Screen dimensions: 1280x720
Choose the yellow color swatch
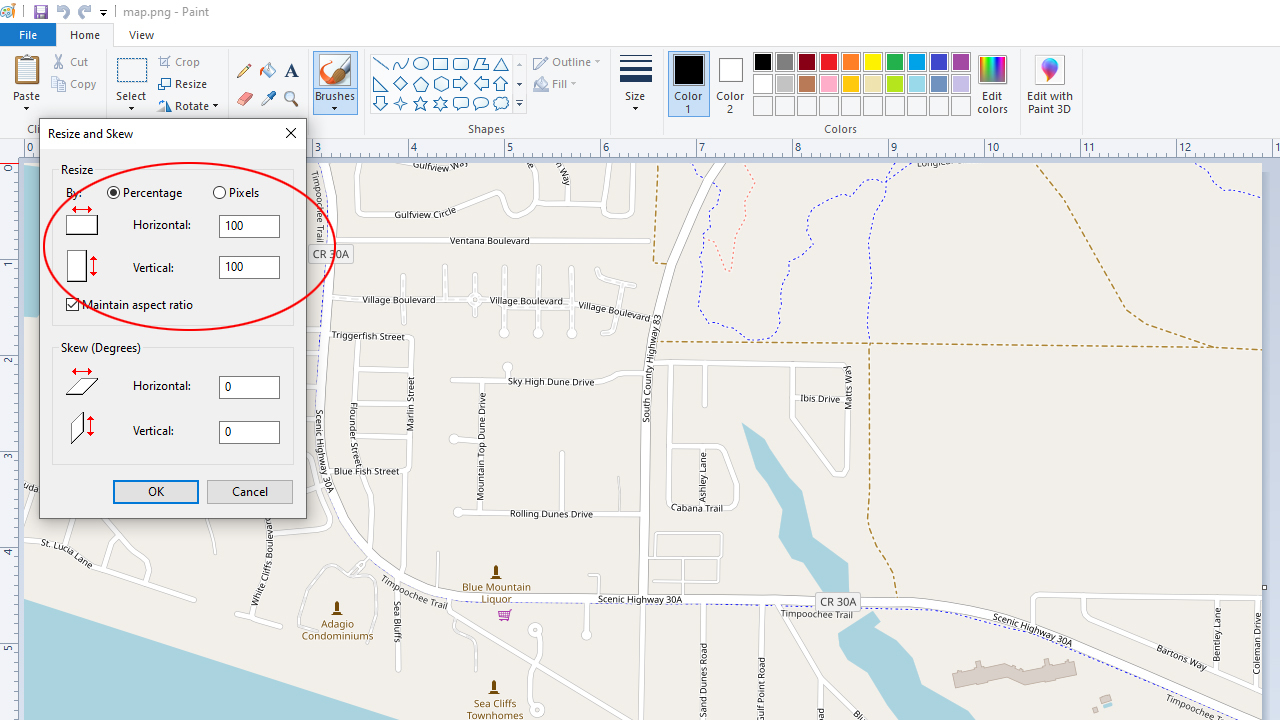click(x=873, y=62)
